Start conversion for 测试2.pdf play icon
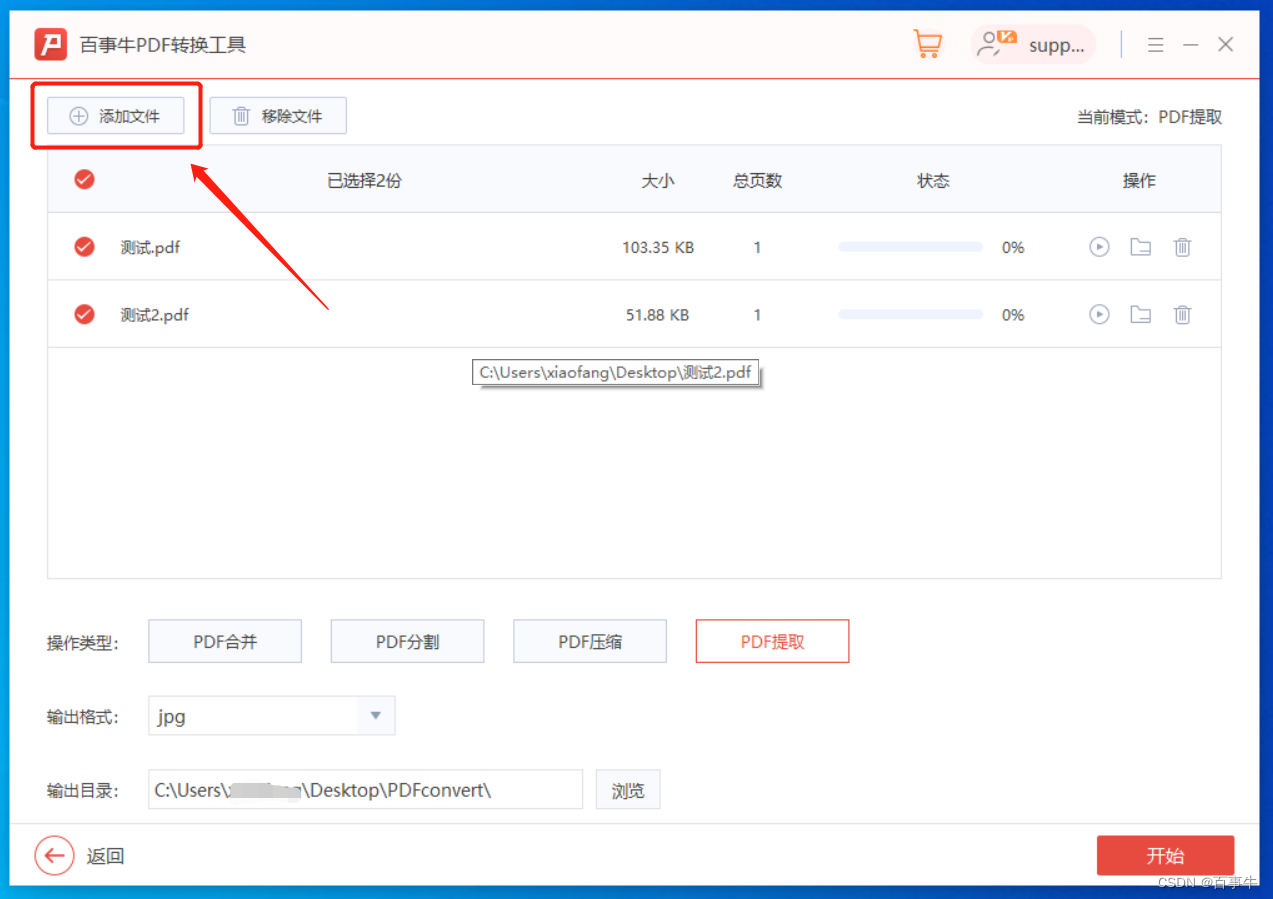Viewport: 1273px width, 899px height. (x=1099, y=315)
